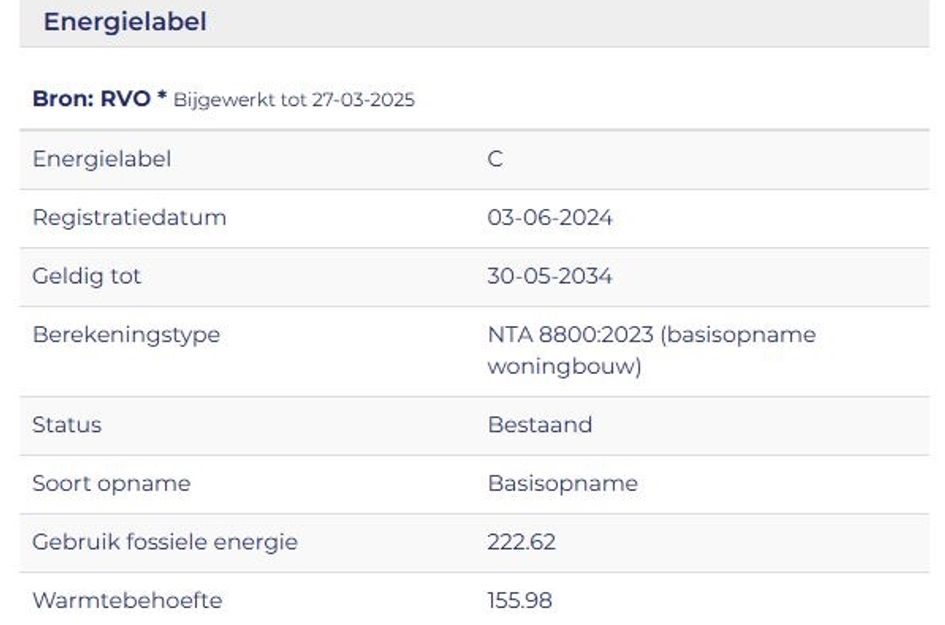Screen dimensions: 945x625
Task: Click the Warmtebehoefte row label
Action: (x=127, y=601)
